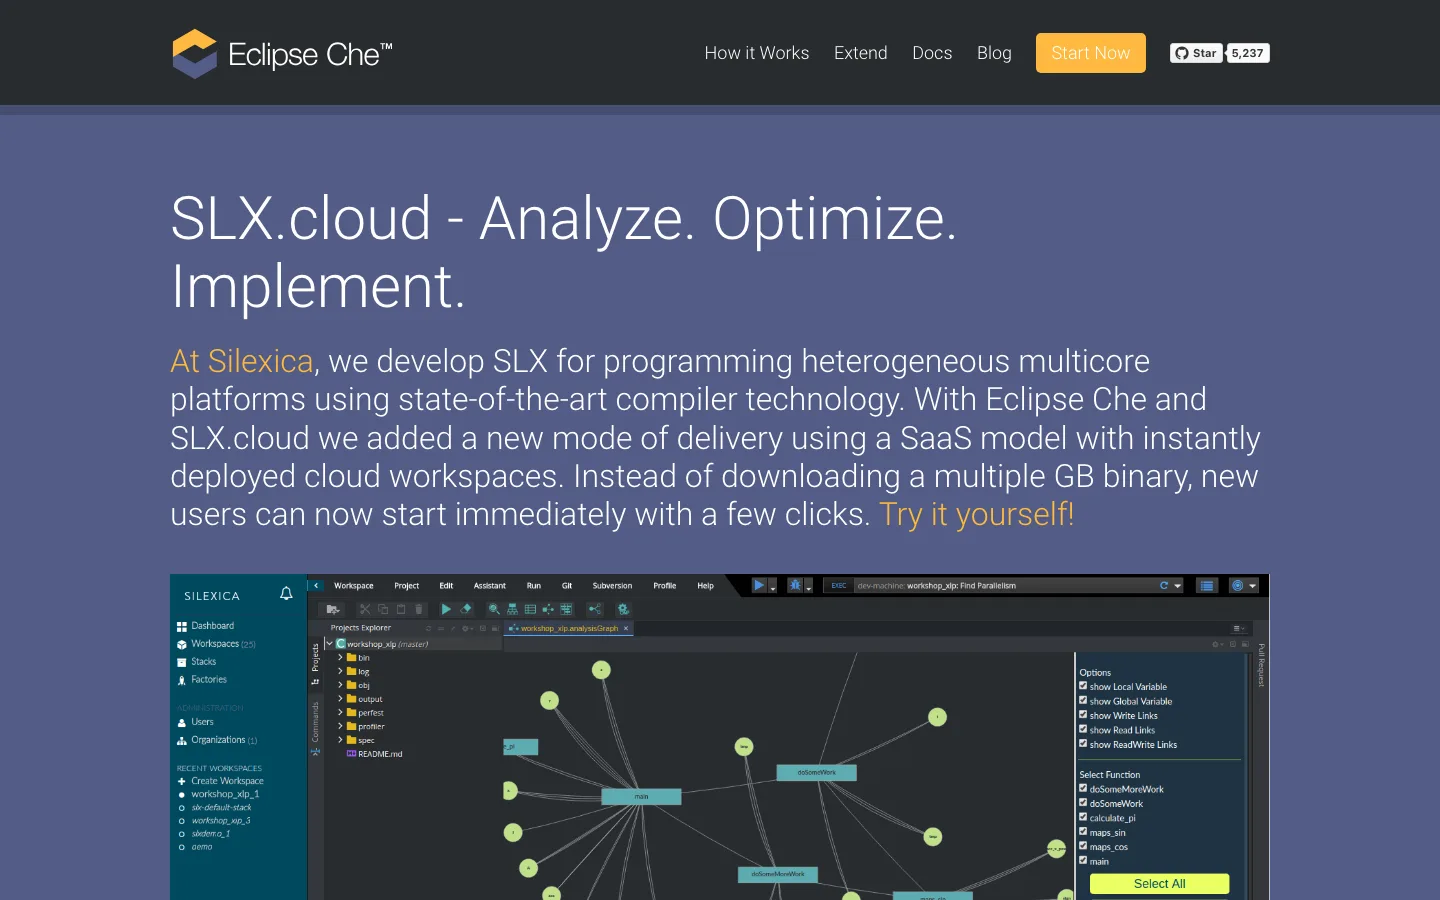Viewport: 1440px width, 900px height.
Task: Click the Cut scissors toolbar icon
Action: (x=365, y=609)
